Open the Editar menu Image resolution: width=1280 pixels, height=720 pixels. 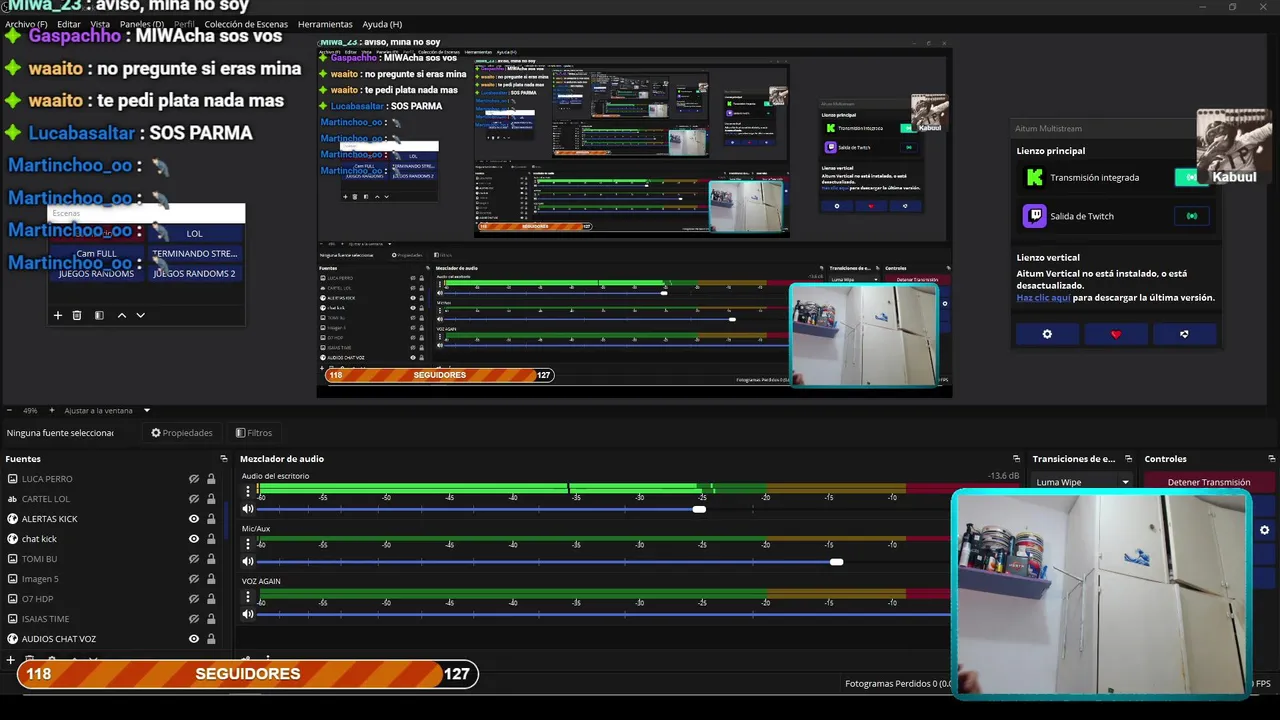[x=69, y=24]
